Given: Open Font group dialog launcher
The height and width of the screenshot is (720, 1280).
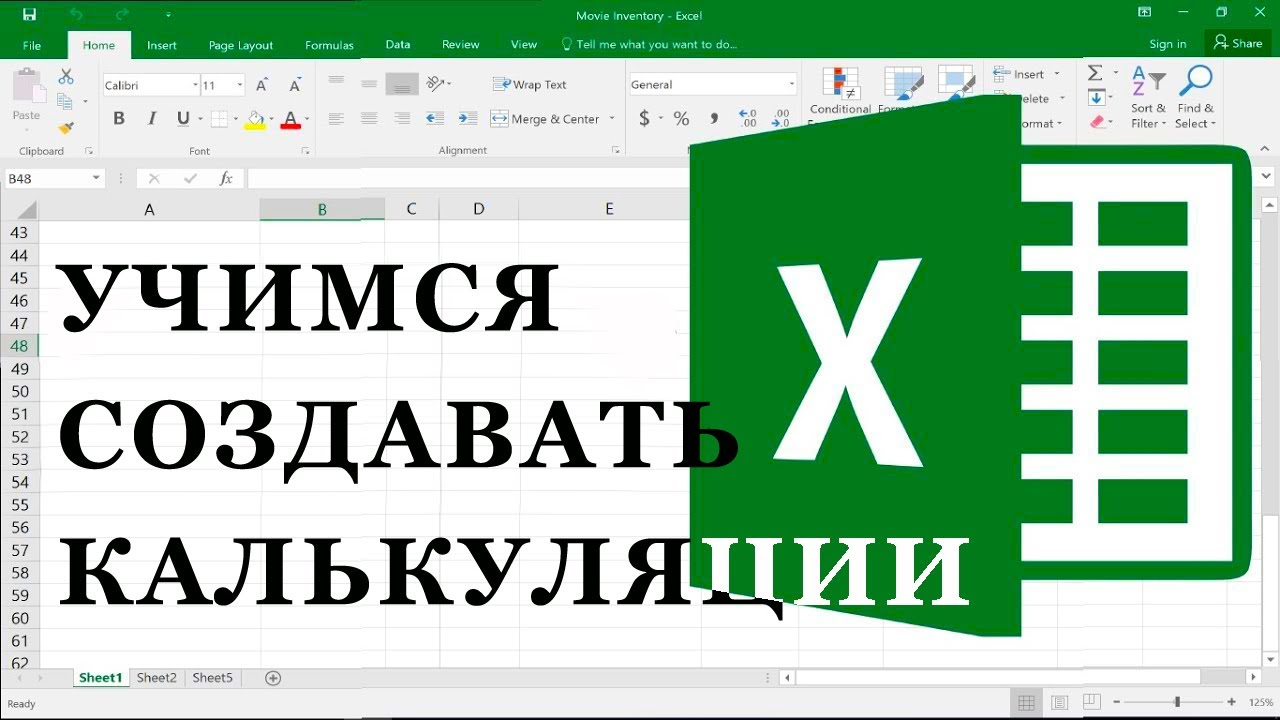Looking at the screenshot, I should click(x=305, y=151).
